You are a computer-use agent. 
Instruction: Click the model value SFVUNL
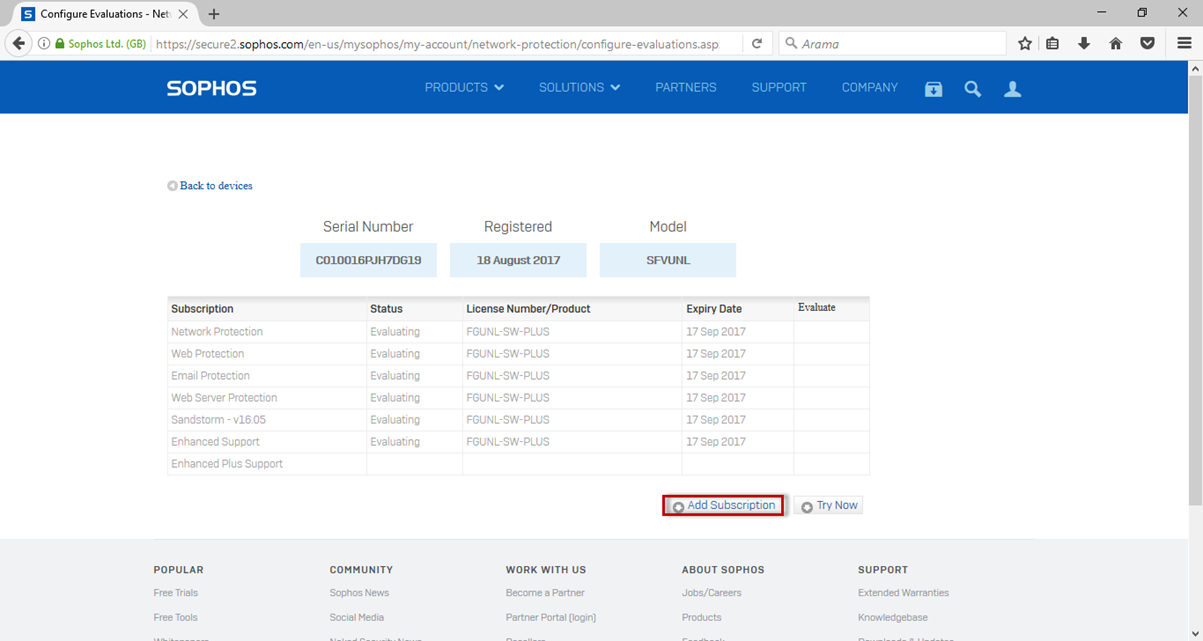(668, 260)
